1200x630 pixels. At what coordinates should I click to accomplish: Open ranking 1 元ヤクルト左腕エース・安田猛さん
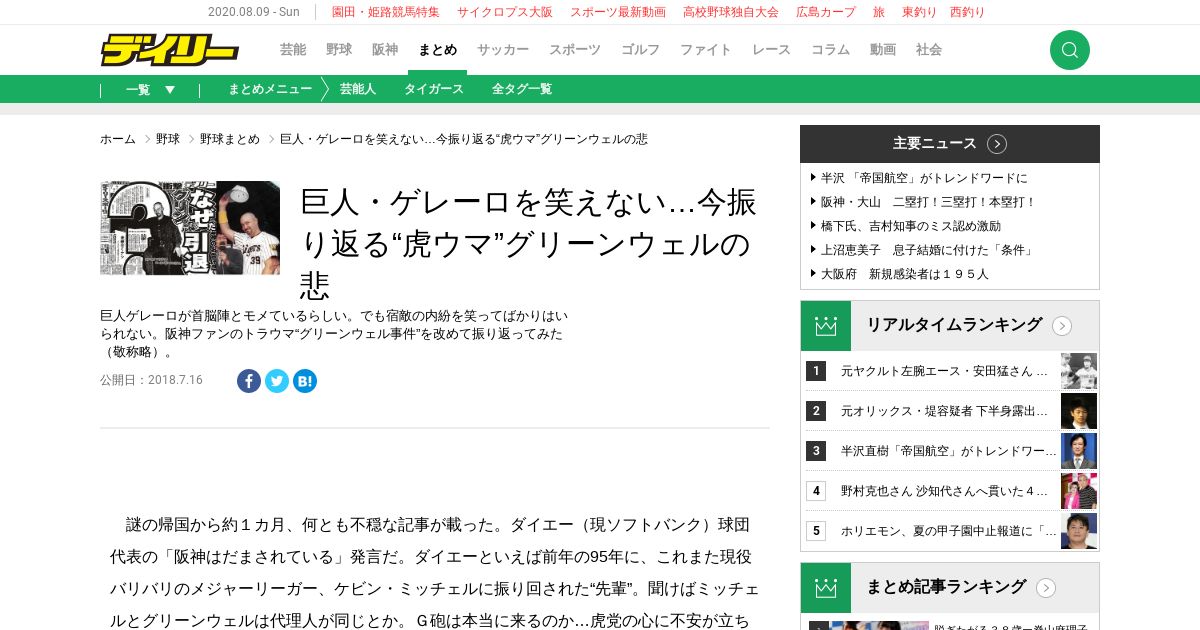tap(944, 371)
